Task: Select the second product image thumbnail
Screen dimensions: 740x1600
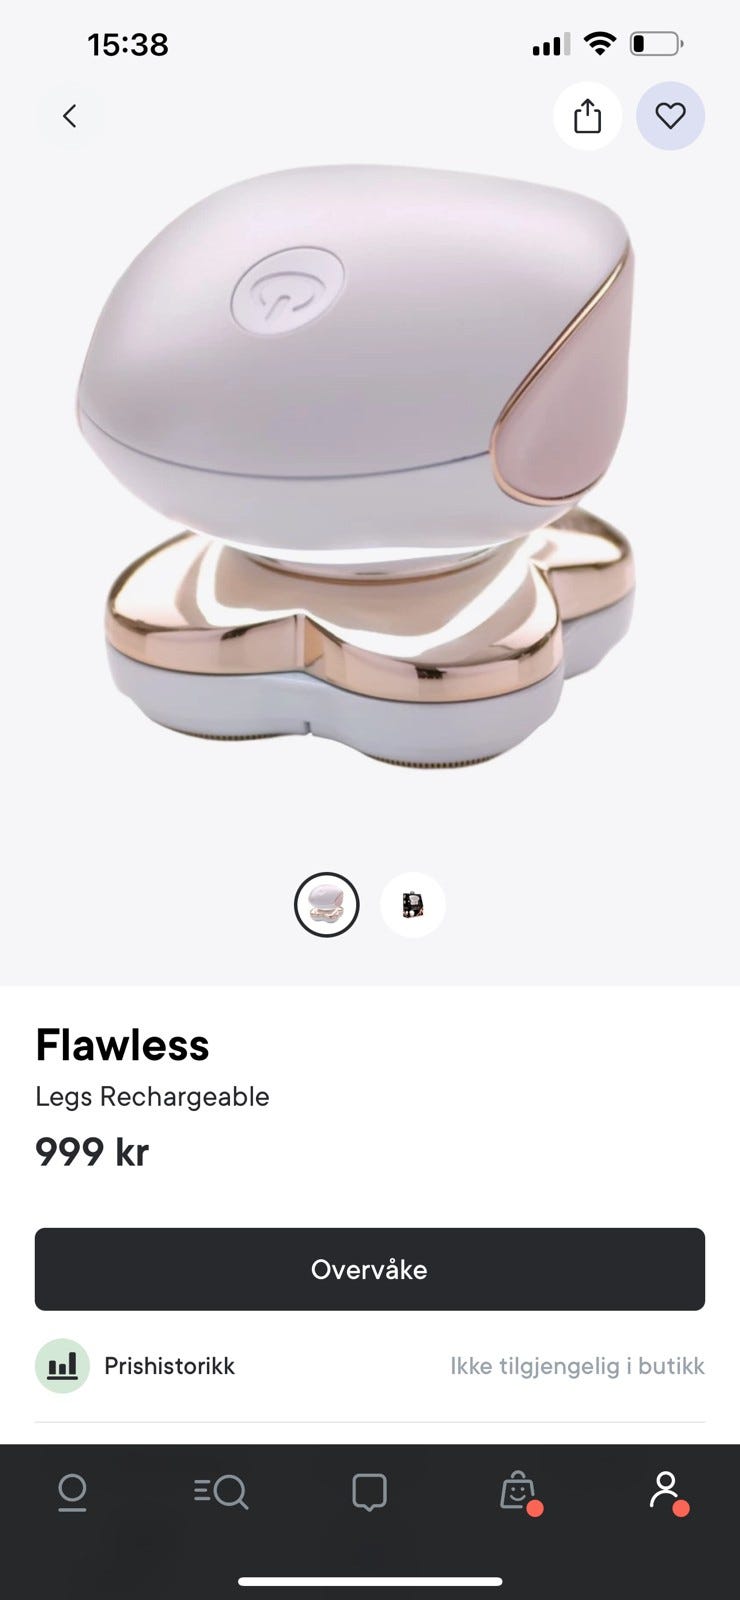Action: point(413,905)
